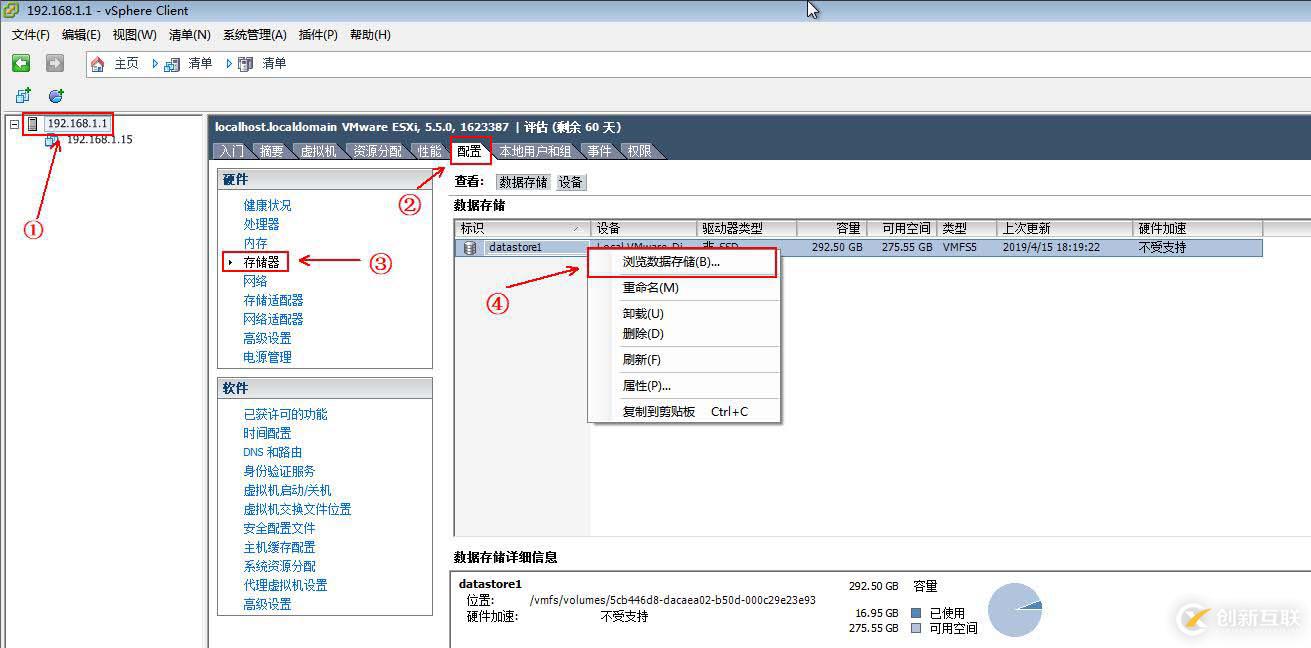Open 电源管理 hardware link

(x=267, y=357)
